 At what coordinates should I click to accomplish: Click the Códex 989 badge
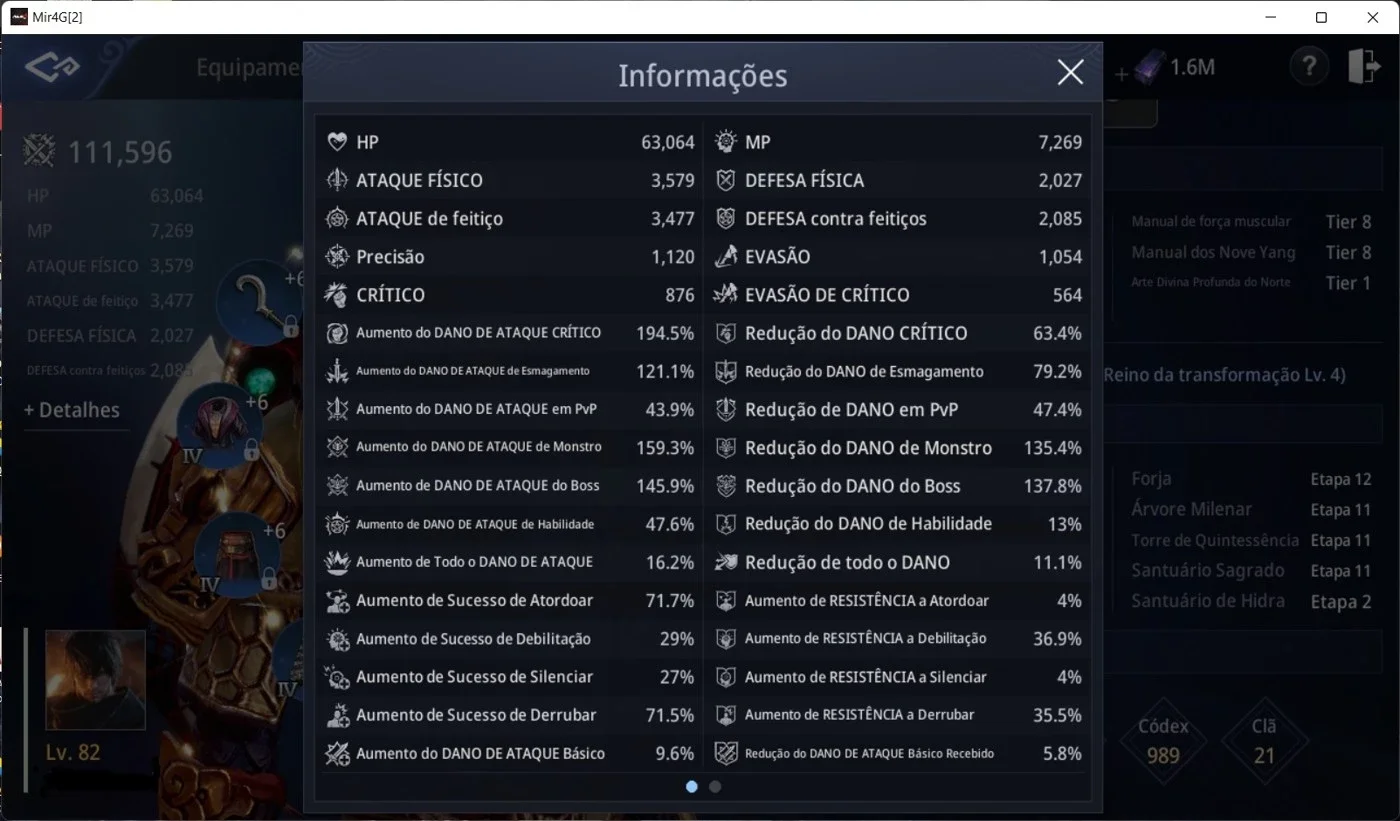click(x=1163, y=740)
